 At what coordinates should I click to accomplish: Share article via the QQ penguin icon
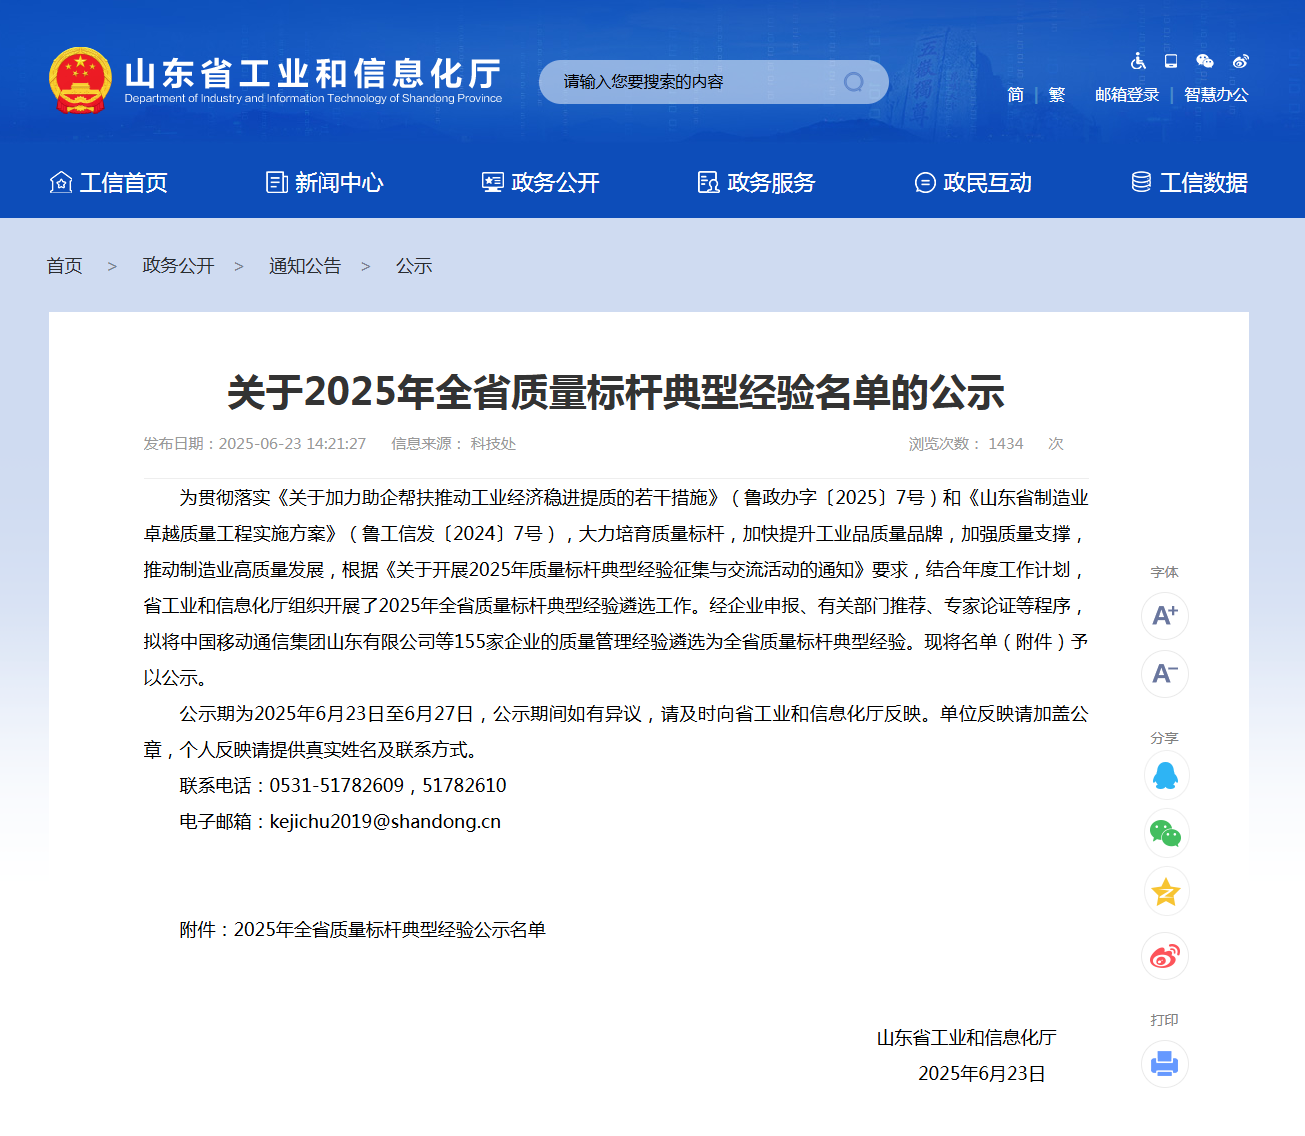coord(1164,775)
